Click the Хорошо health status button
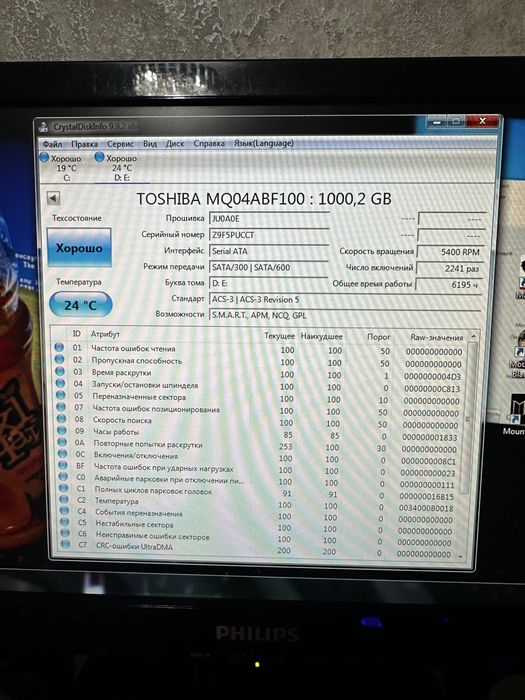The width and height of the screenshot is (525, 700). pos(79,248)
